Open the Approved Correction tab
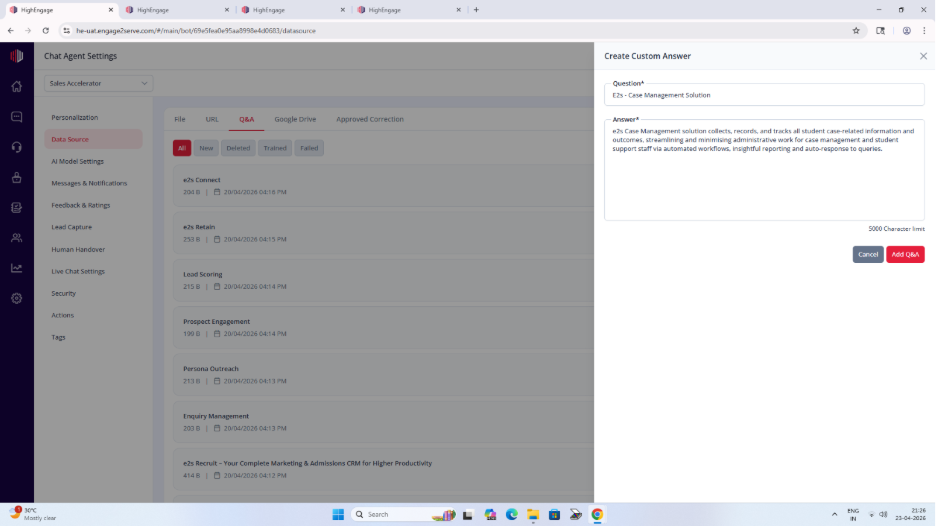The width and height of the screenshot is (936, 526). (x=370, y=119)
